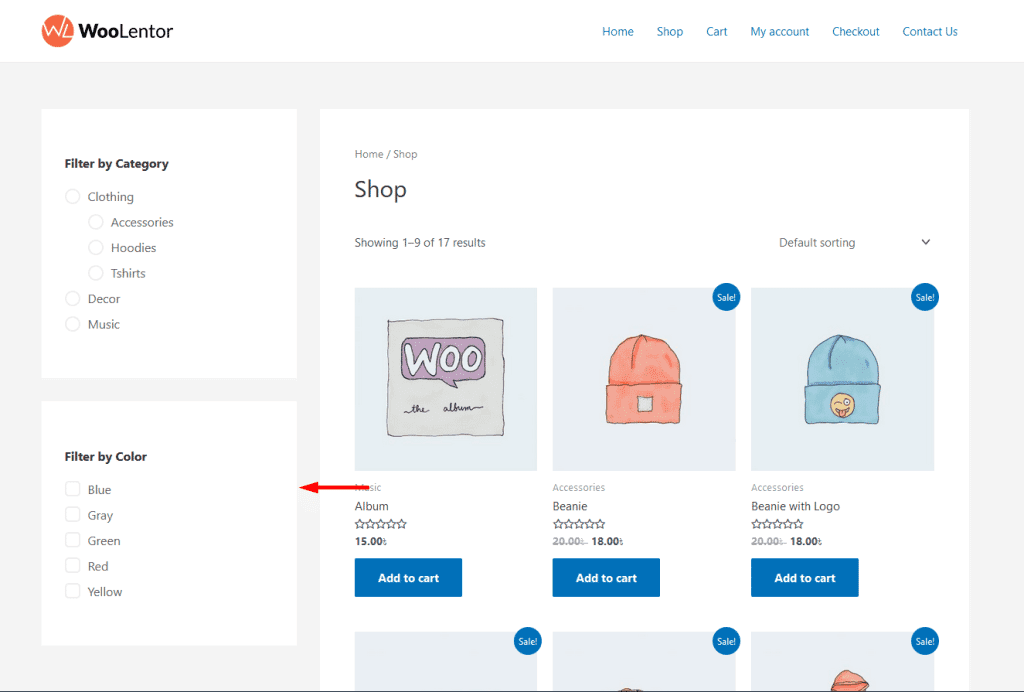1024x692 pixels.
Task: Add the Album to cart
Action: point(408,578)
